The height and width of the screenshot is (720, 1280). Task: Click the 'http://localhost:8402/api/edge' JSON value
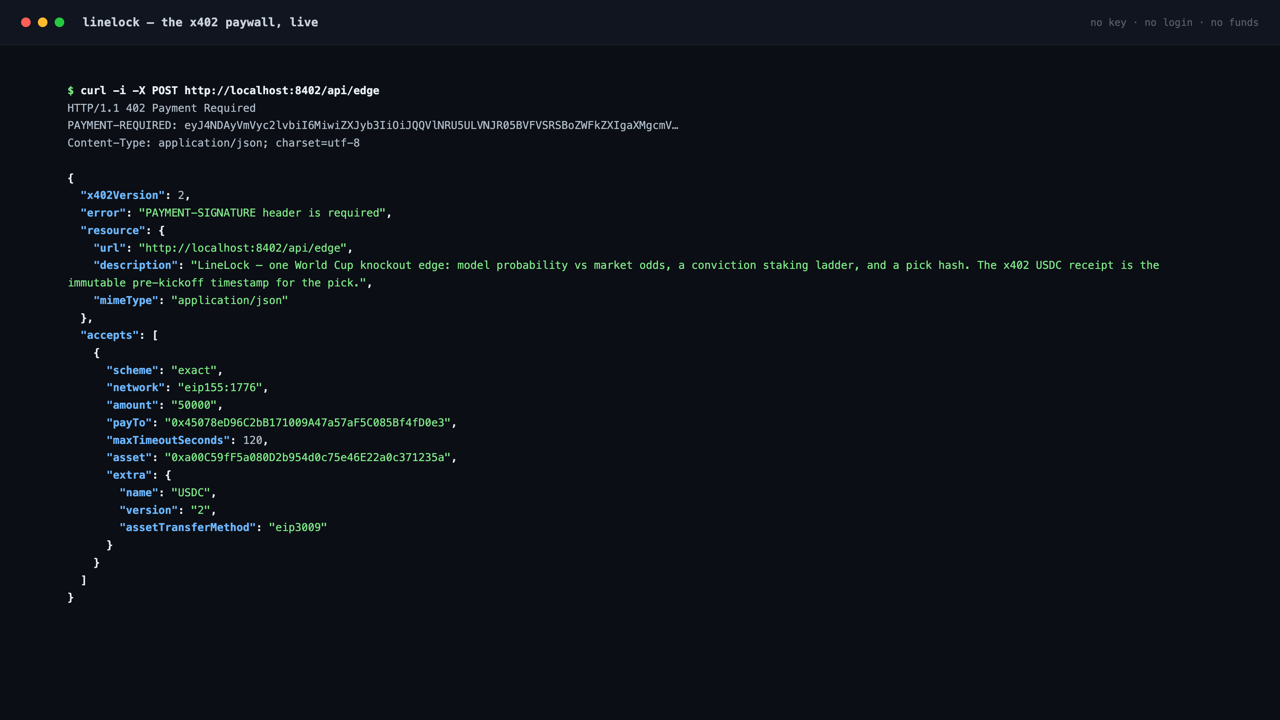[243, 248]
